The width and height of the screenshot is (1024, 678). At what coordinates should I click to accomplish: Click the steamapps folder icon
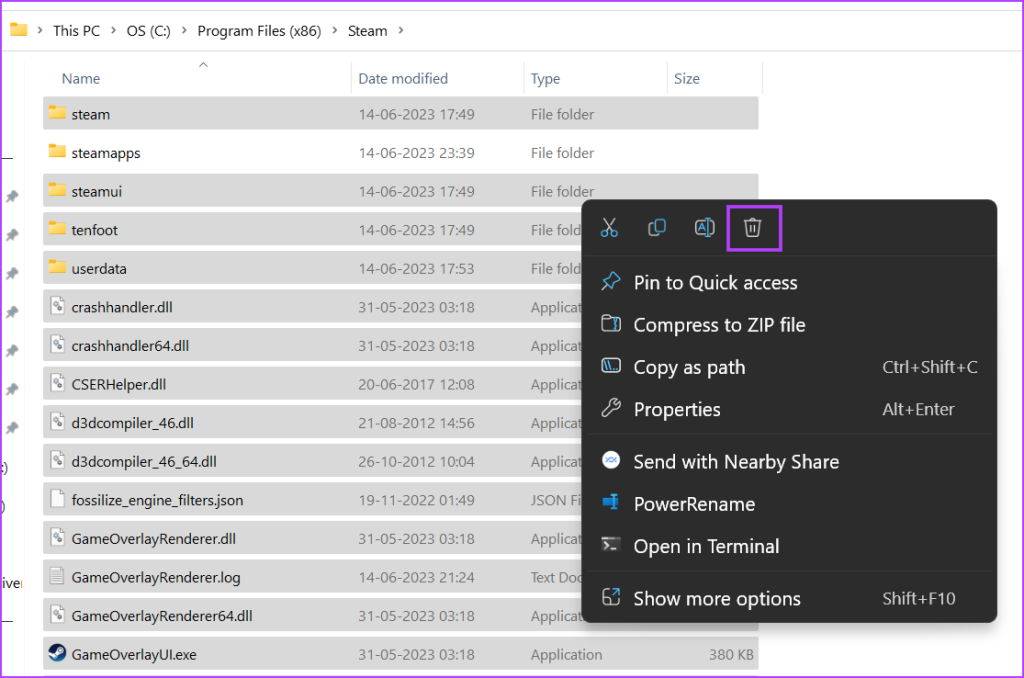pos(57,152)
